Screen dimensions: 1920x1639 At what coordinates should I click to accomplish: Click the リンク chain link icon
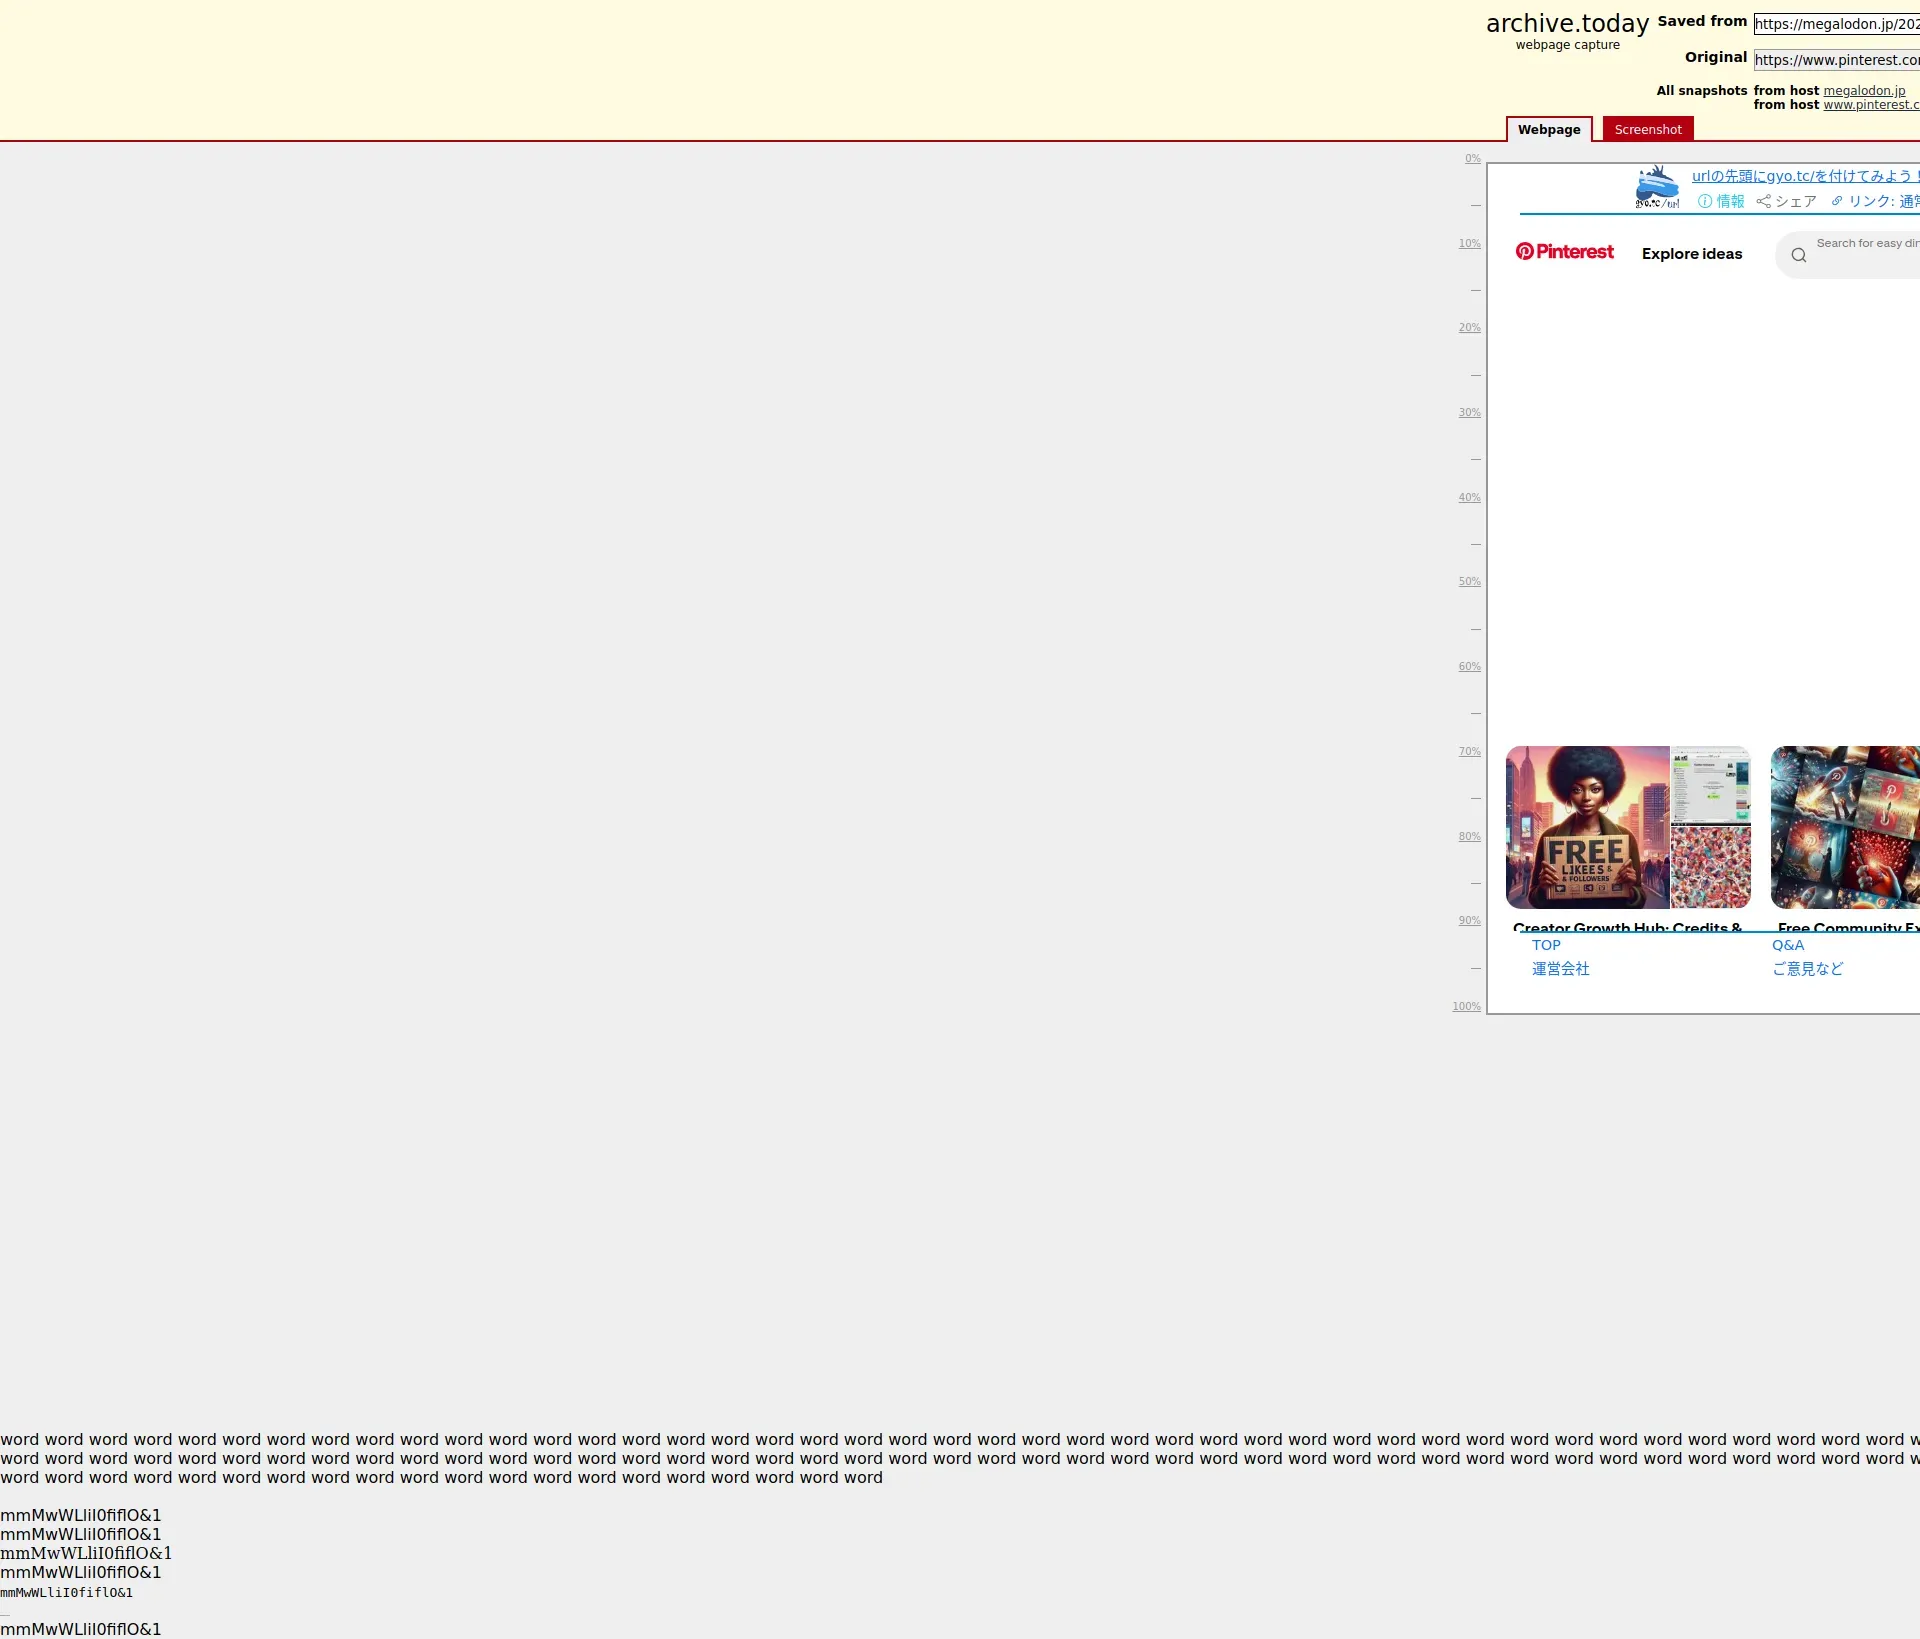[1837, 201]
